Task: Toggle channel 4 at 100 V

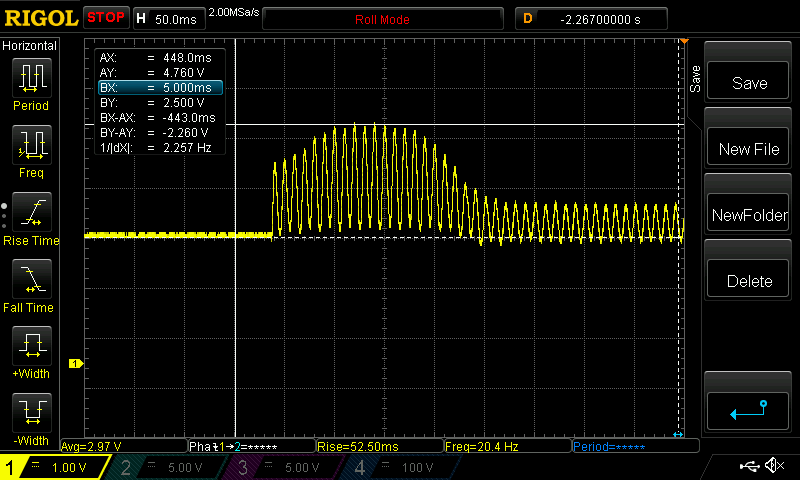Action: 400,467
